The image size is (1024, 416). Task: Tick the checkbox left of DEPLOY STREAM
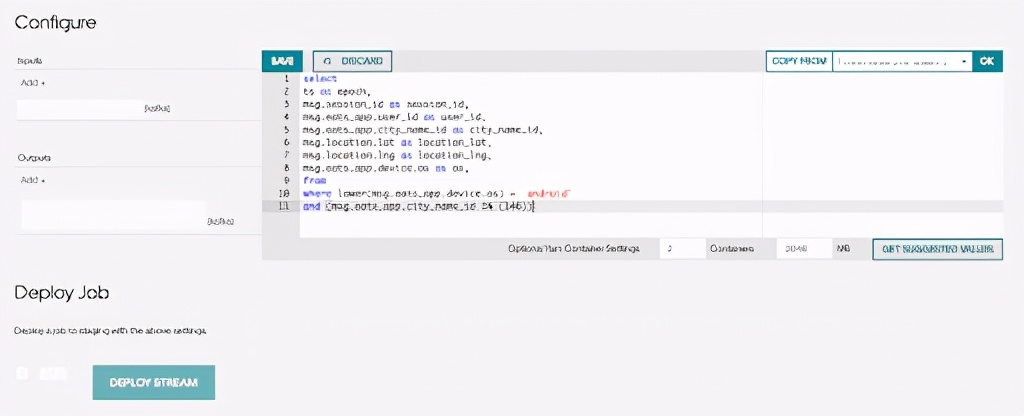click(22, 374)
